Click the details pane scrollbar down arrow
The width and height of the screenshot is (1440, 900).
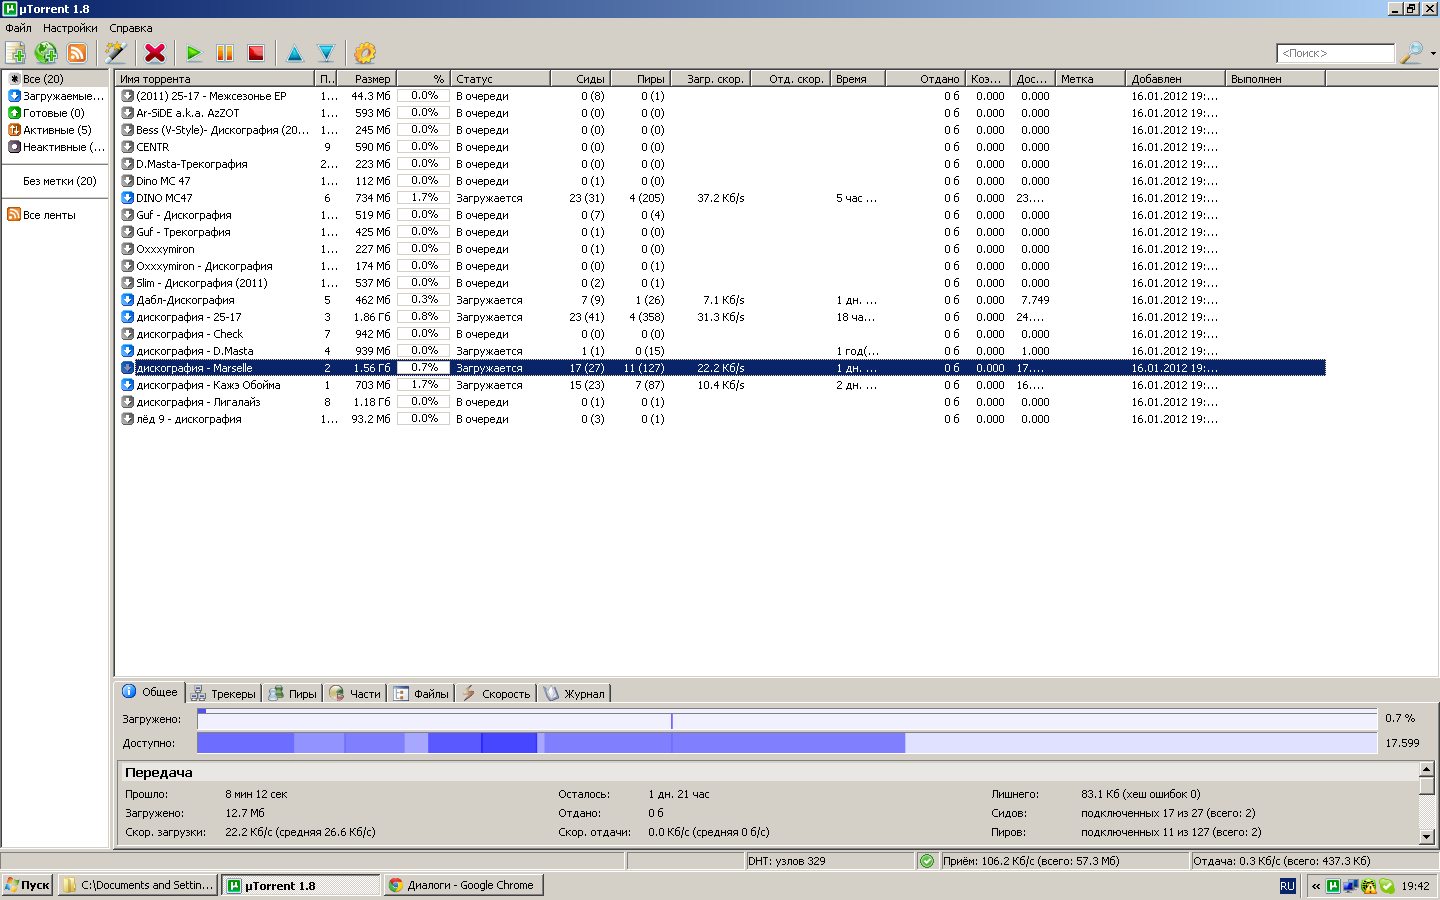click(x=1427, y=836)
